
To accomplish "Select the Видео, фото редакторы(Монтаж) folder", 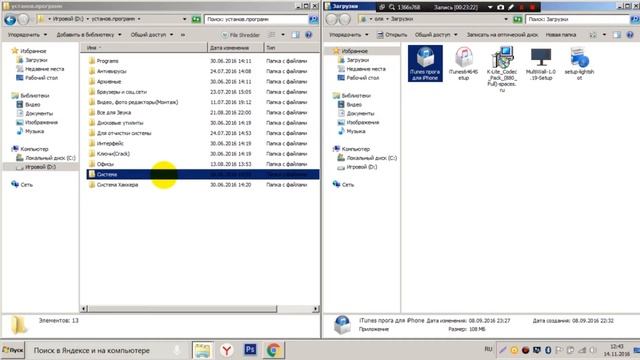I will [x=137, y=102].
